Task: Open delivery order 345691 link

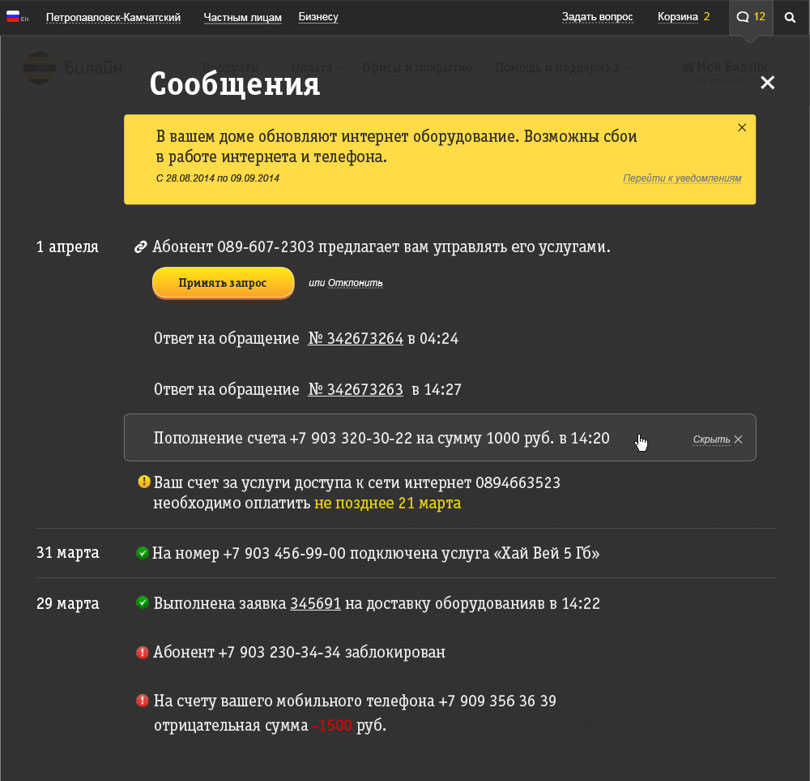Action: (315, 604)
